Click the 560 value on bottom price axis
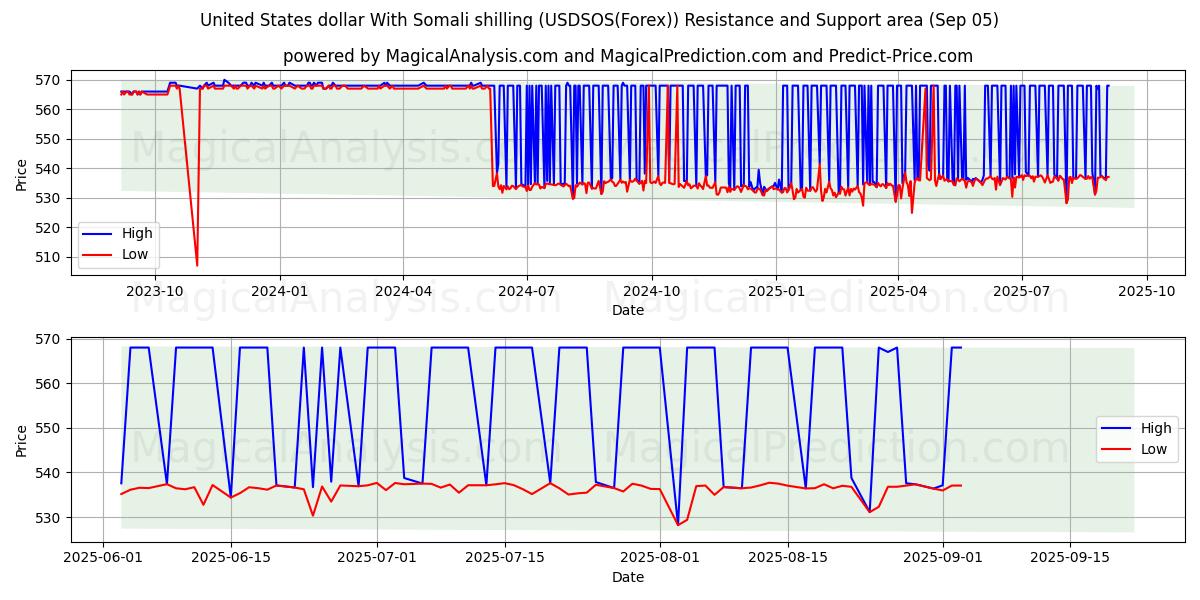Image resolution: width=1200 pixels, height=600 pixels. (50, 384)
